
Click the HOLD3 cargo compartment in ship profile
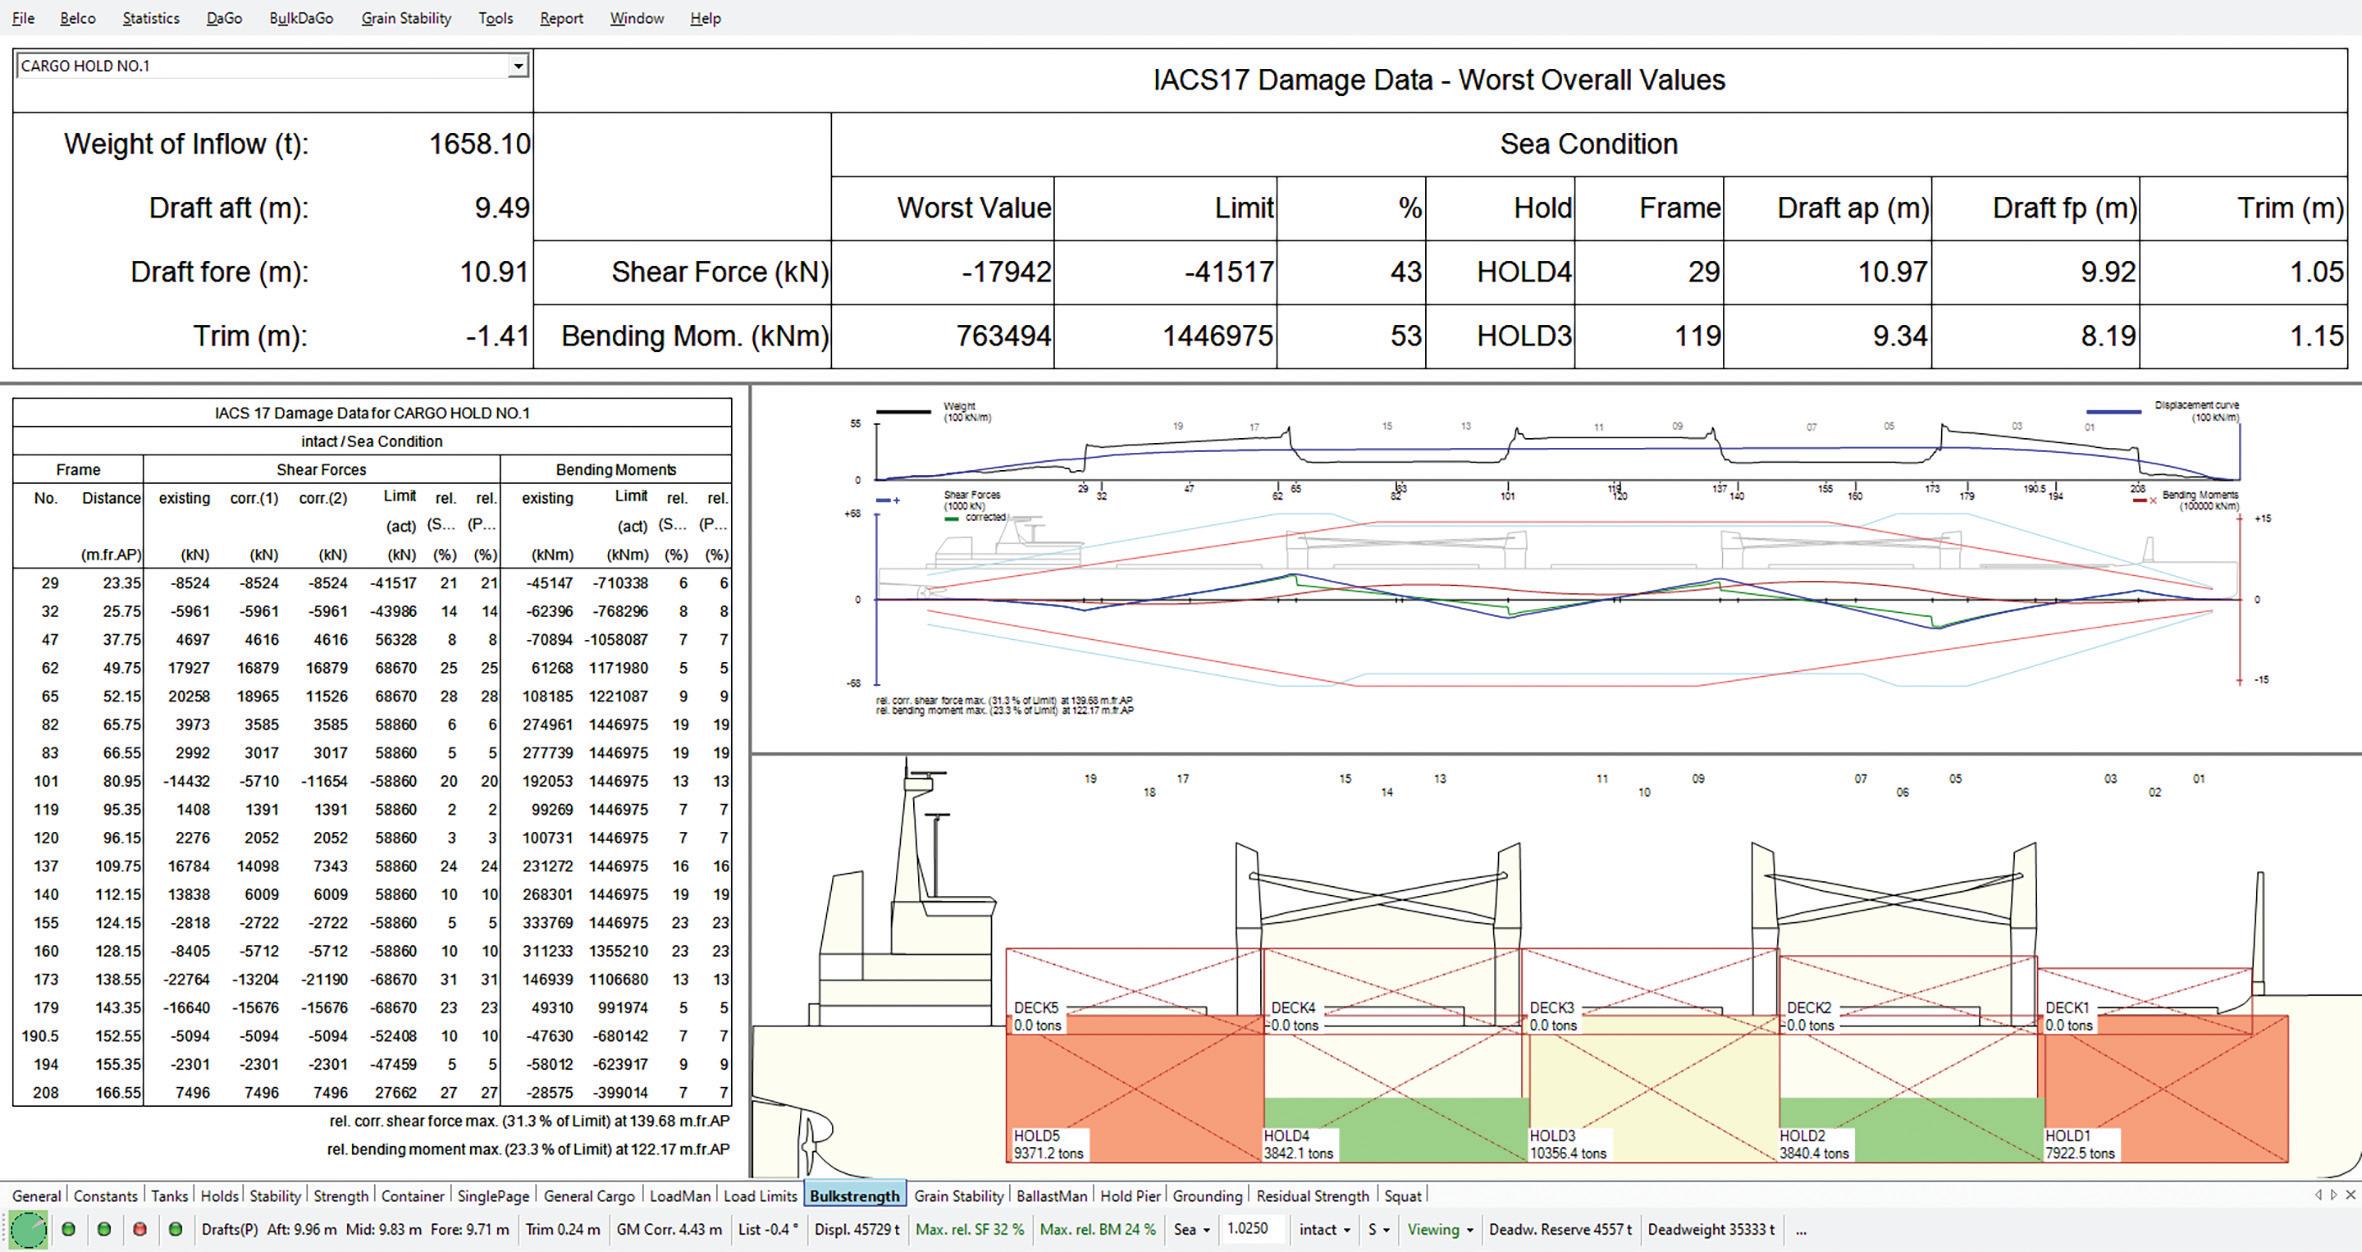pyautogui.click(x=1650, y=1090)
